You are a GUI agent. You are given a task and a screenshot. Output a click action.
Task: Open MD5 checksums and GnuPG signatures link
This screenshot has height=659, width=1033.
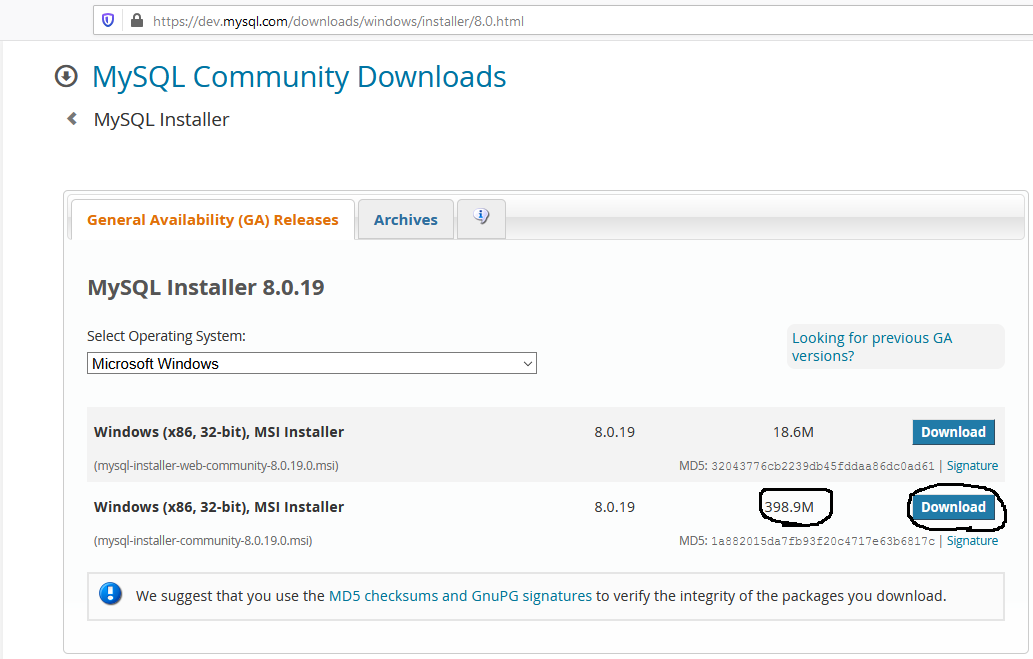tap(460, 596)
